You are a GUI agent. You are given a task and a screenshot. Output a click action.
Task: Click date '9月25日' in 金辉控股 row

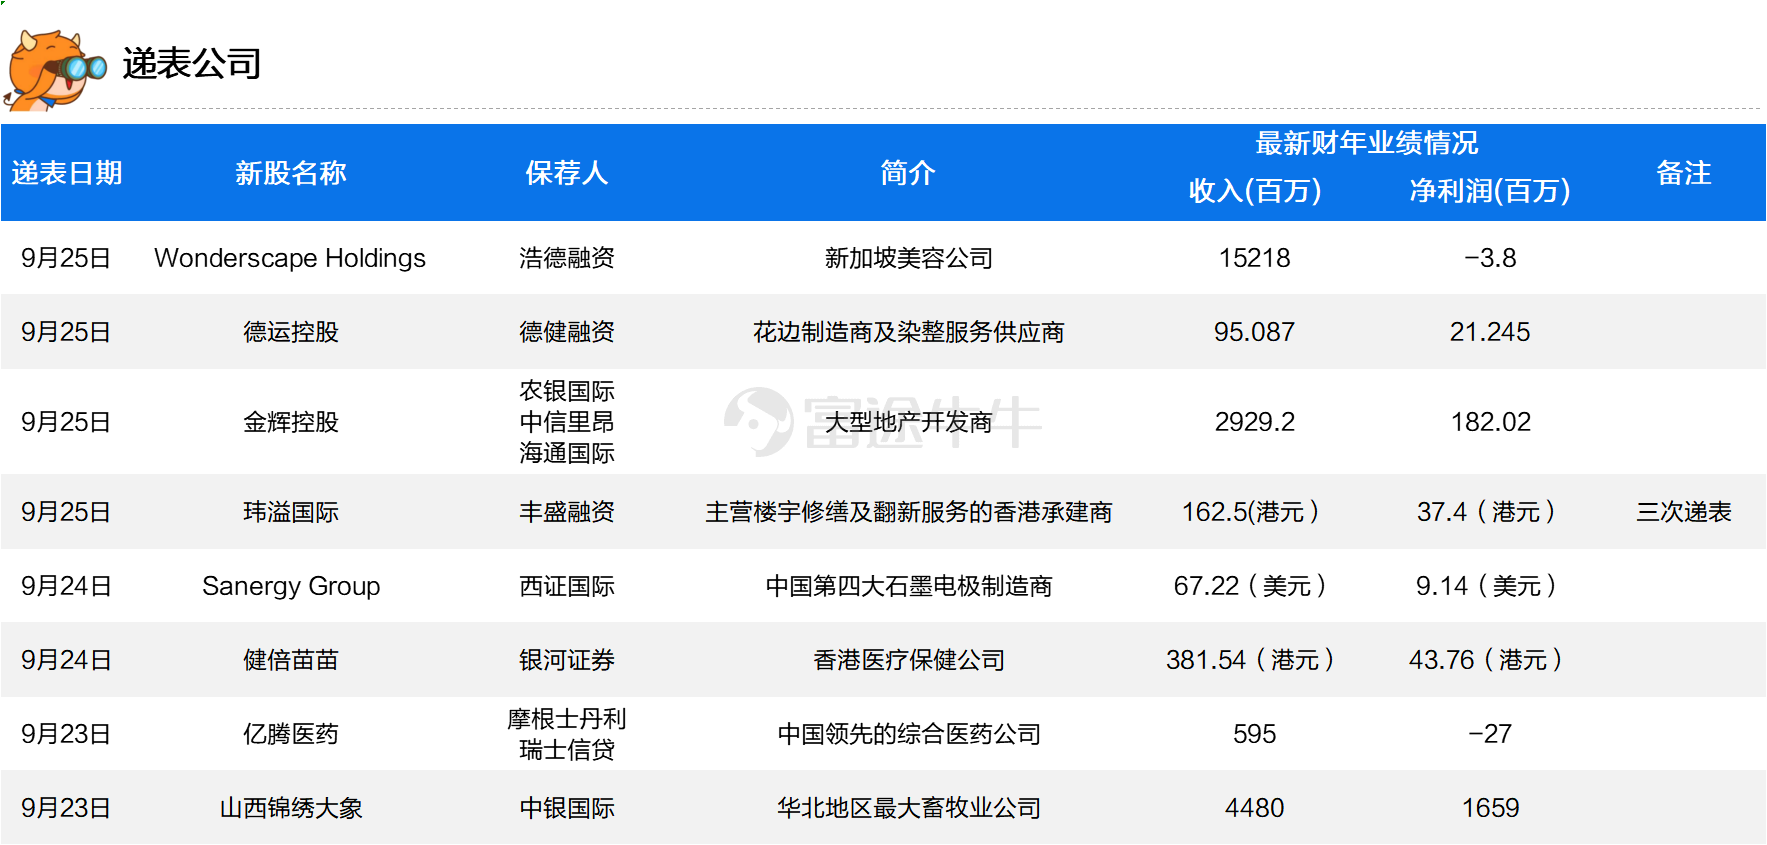pyautogui.click(x=66, y=422)
